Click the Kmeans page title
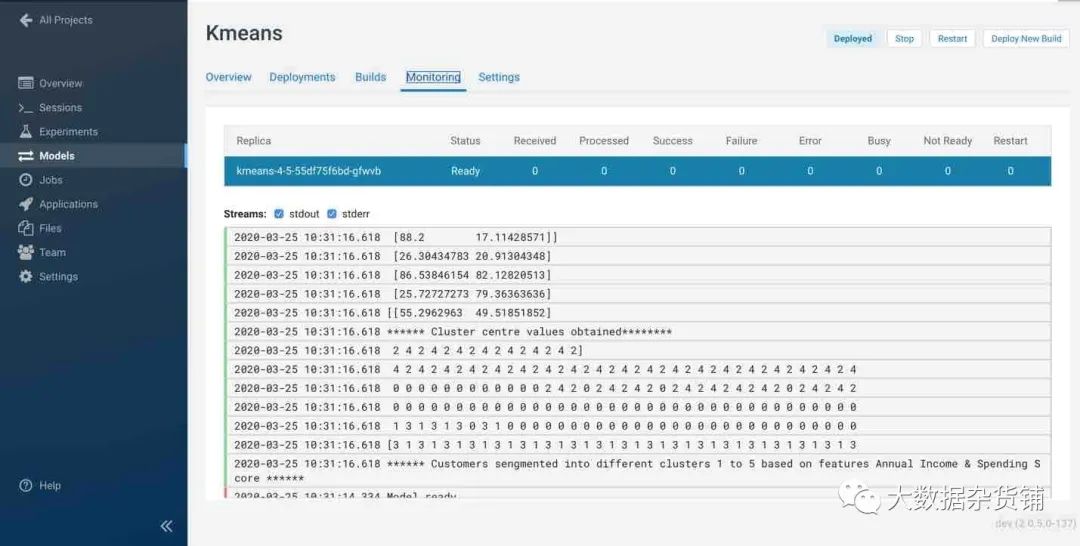Screen dimensions: 1080x546 244,33
